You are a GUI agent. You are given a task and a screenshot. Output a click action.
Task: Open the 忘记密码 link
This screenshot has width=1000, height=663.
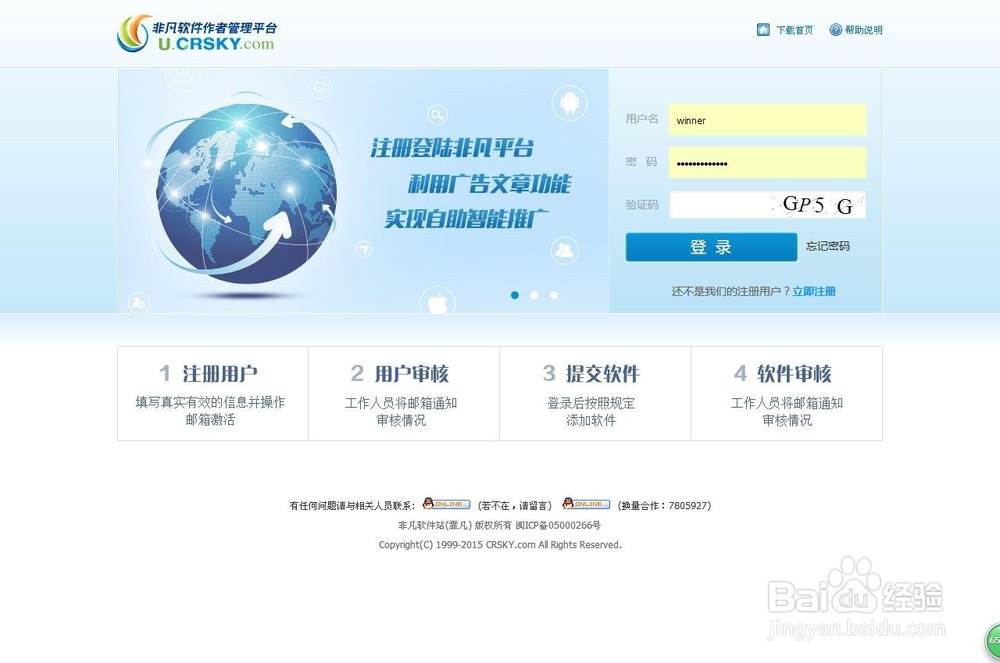pos(829,247)
